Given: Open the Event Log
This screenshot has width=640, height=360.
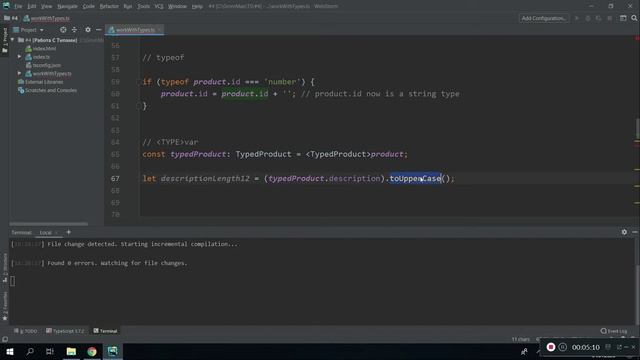Looking at the screenshot, I should (x=614, y=331).
